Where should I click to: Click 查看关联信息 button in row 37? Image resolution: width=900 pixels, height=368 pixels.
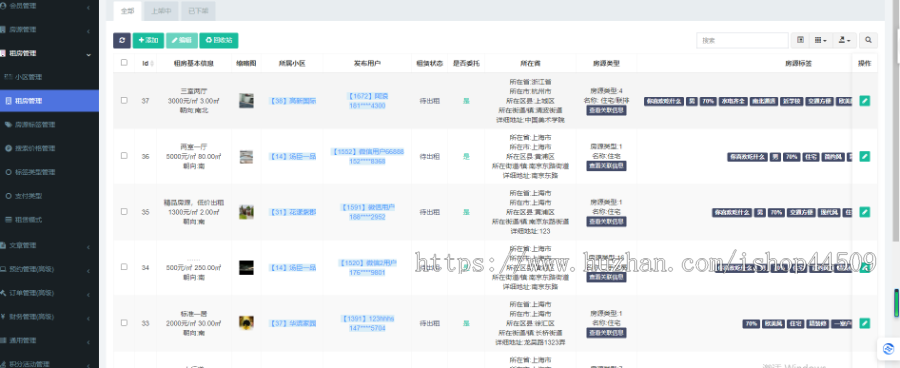[606, 110]
